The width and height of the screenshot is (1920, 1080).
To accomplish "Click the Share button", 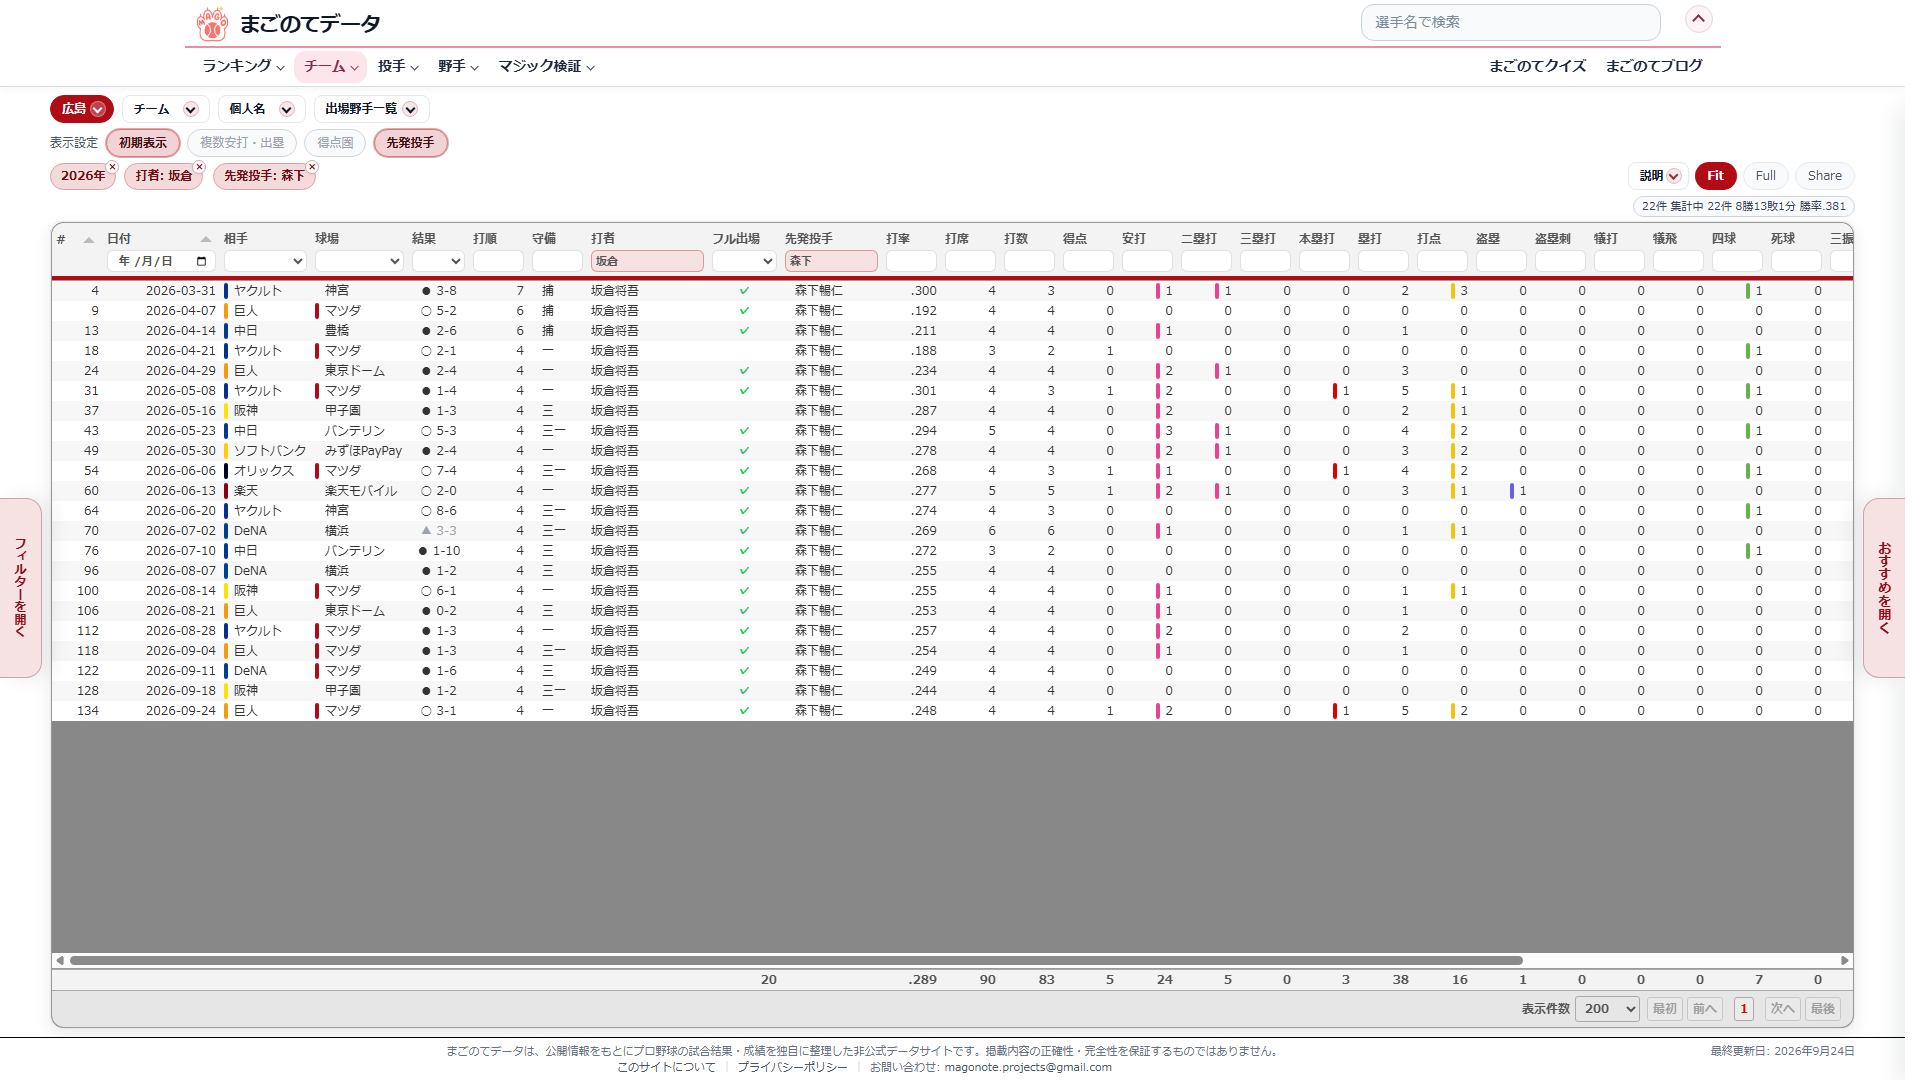I will point(1824,176).
